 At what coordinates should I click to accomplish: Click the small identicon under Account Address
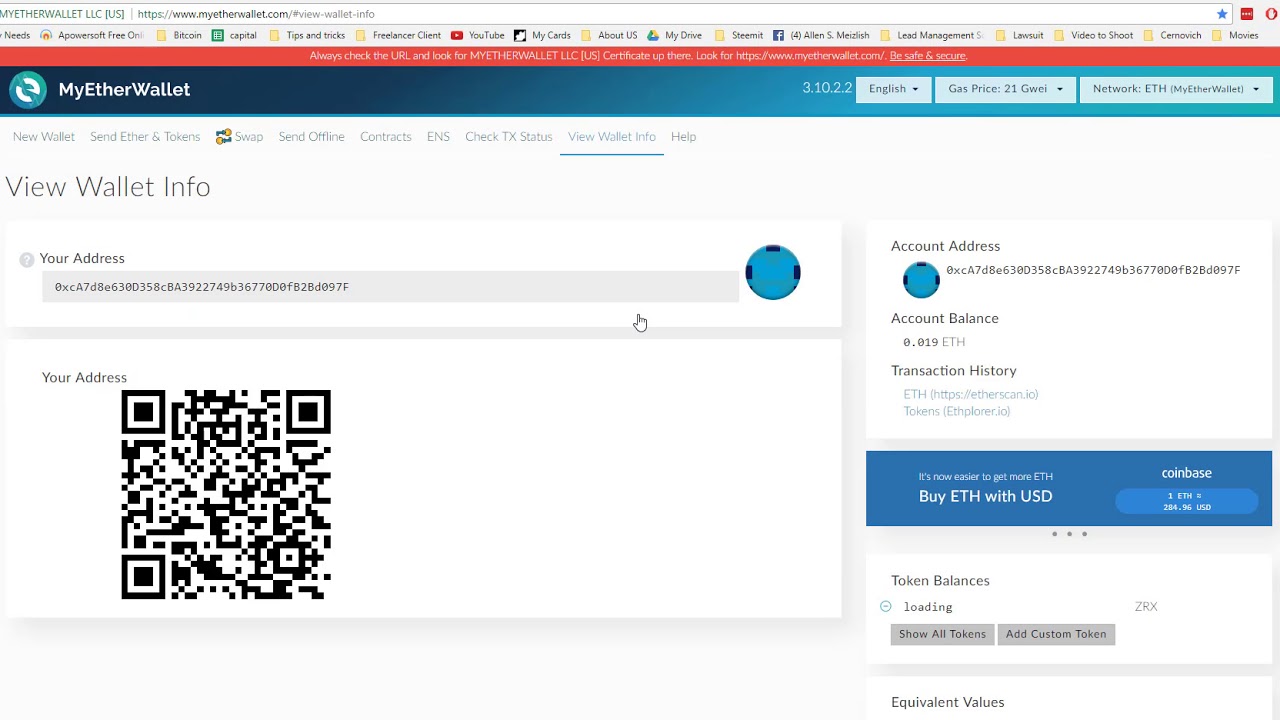921,279
